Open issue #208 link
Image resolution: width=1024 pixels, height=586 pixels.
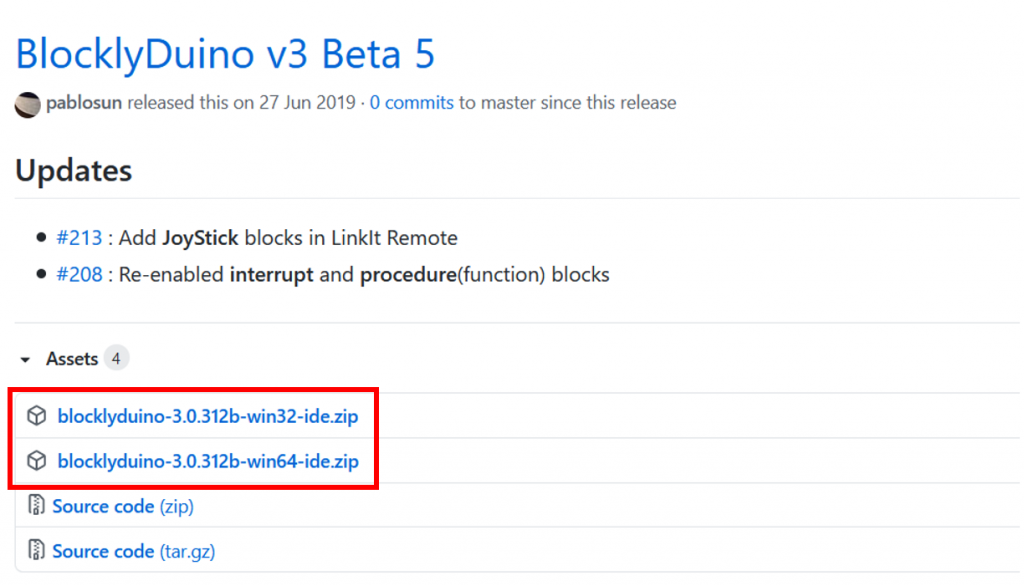point(79,274)
